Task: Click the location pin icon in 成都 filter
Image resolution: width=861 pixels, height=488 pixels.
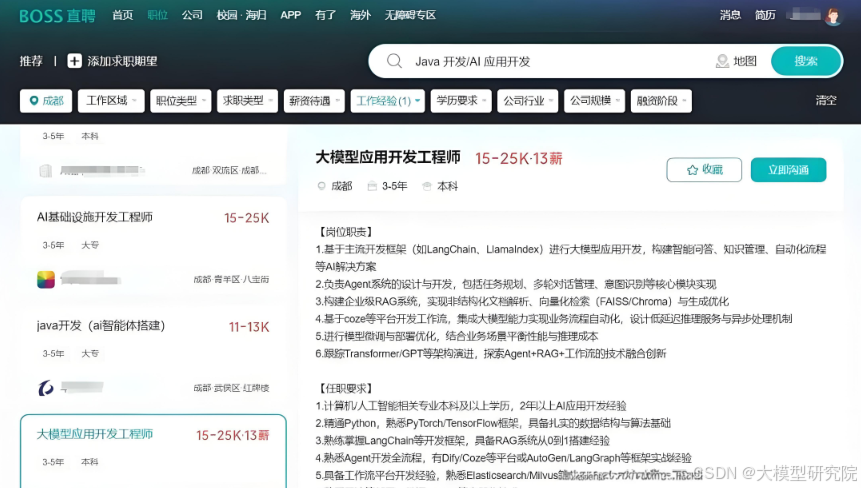Action: (x=33, y=100)
